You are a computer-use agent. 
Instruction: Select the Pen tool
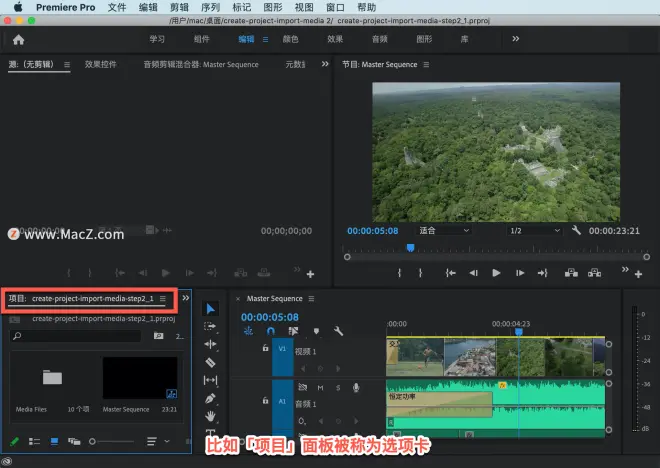tap(210, 399)
